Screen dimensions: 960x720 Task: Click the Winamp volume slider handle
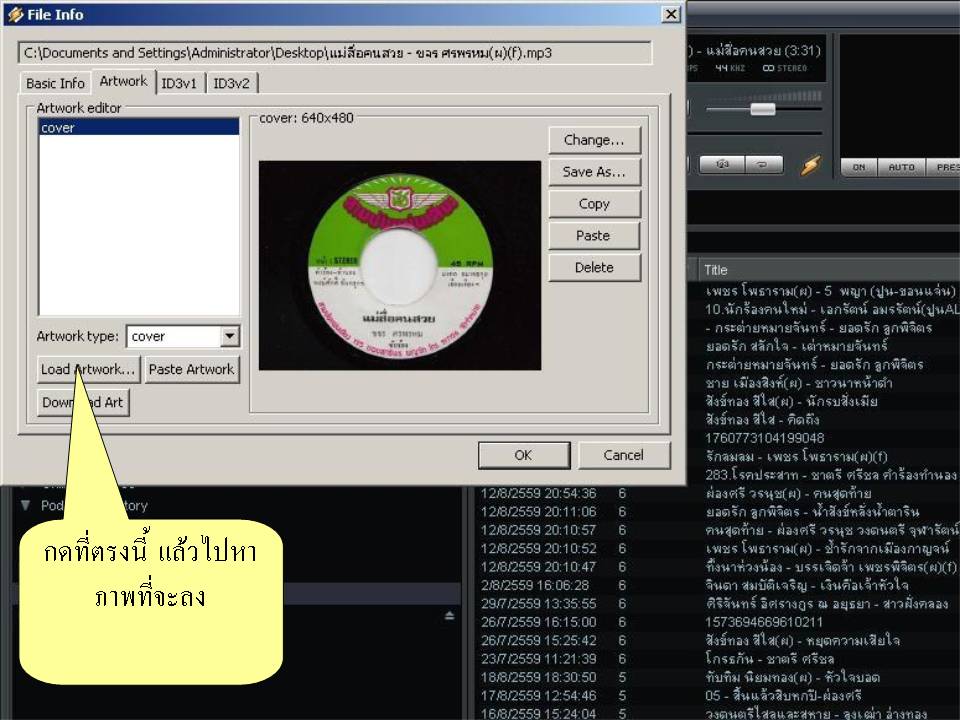click(x=763, y=109)
